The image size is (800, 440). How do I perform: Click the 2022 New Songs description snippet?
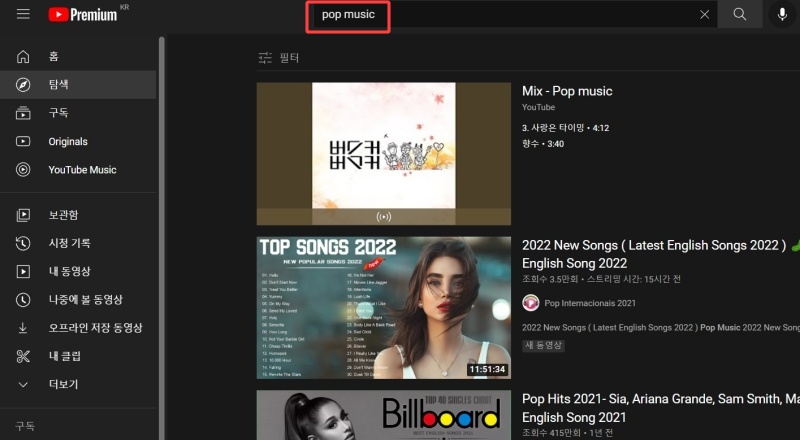[661, 328]
